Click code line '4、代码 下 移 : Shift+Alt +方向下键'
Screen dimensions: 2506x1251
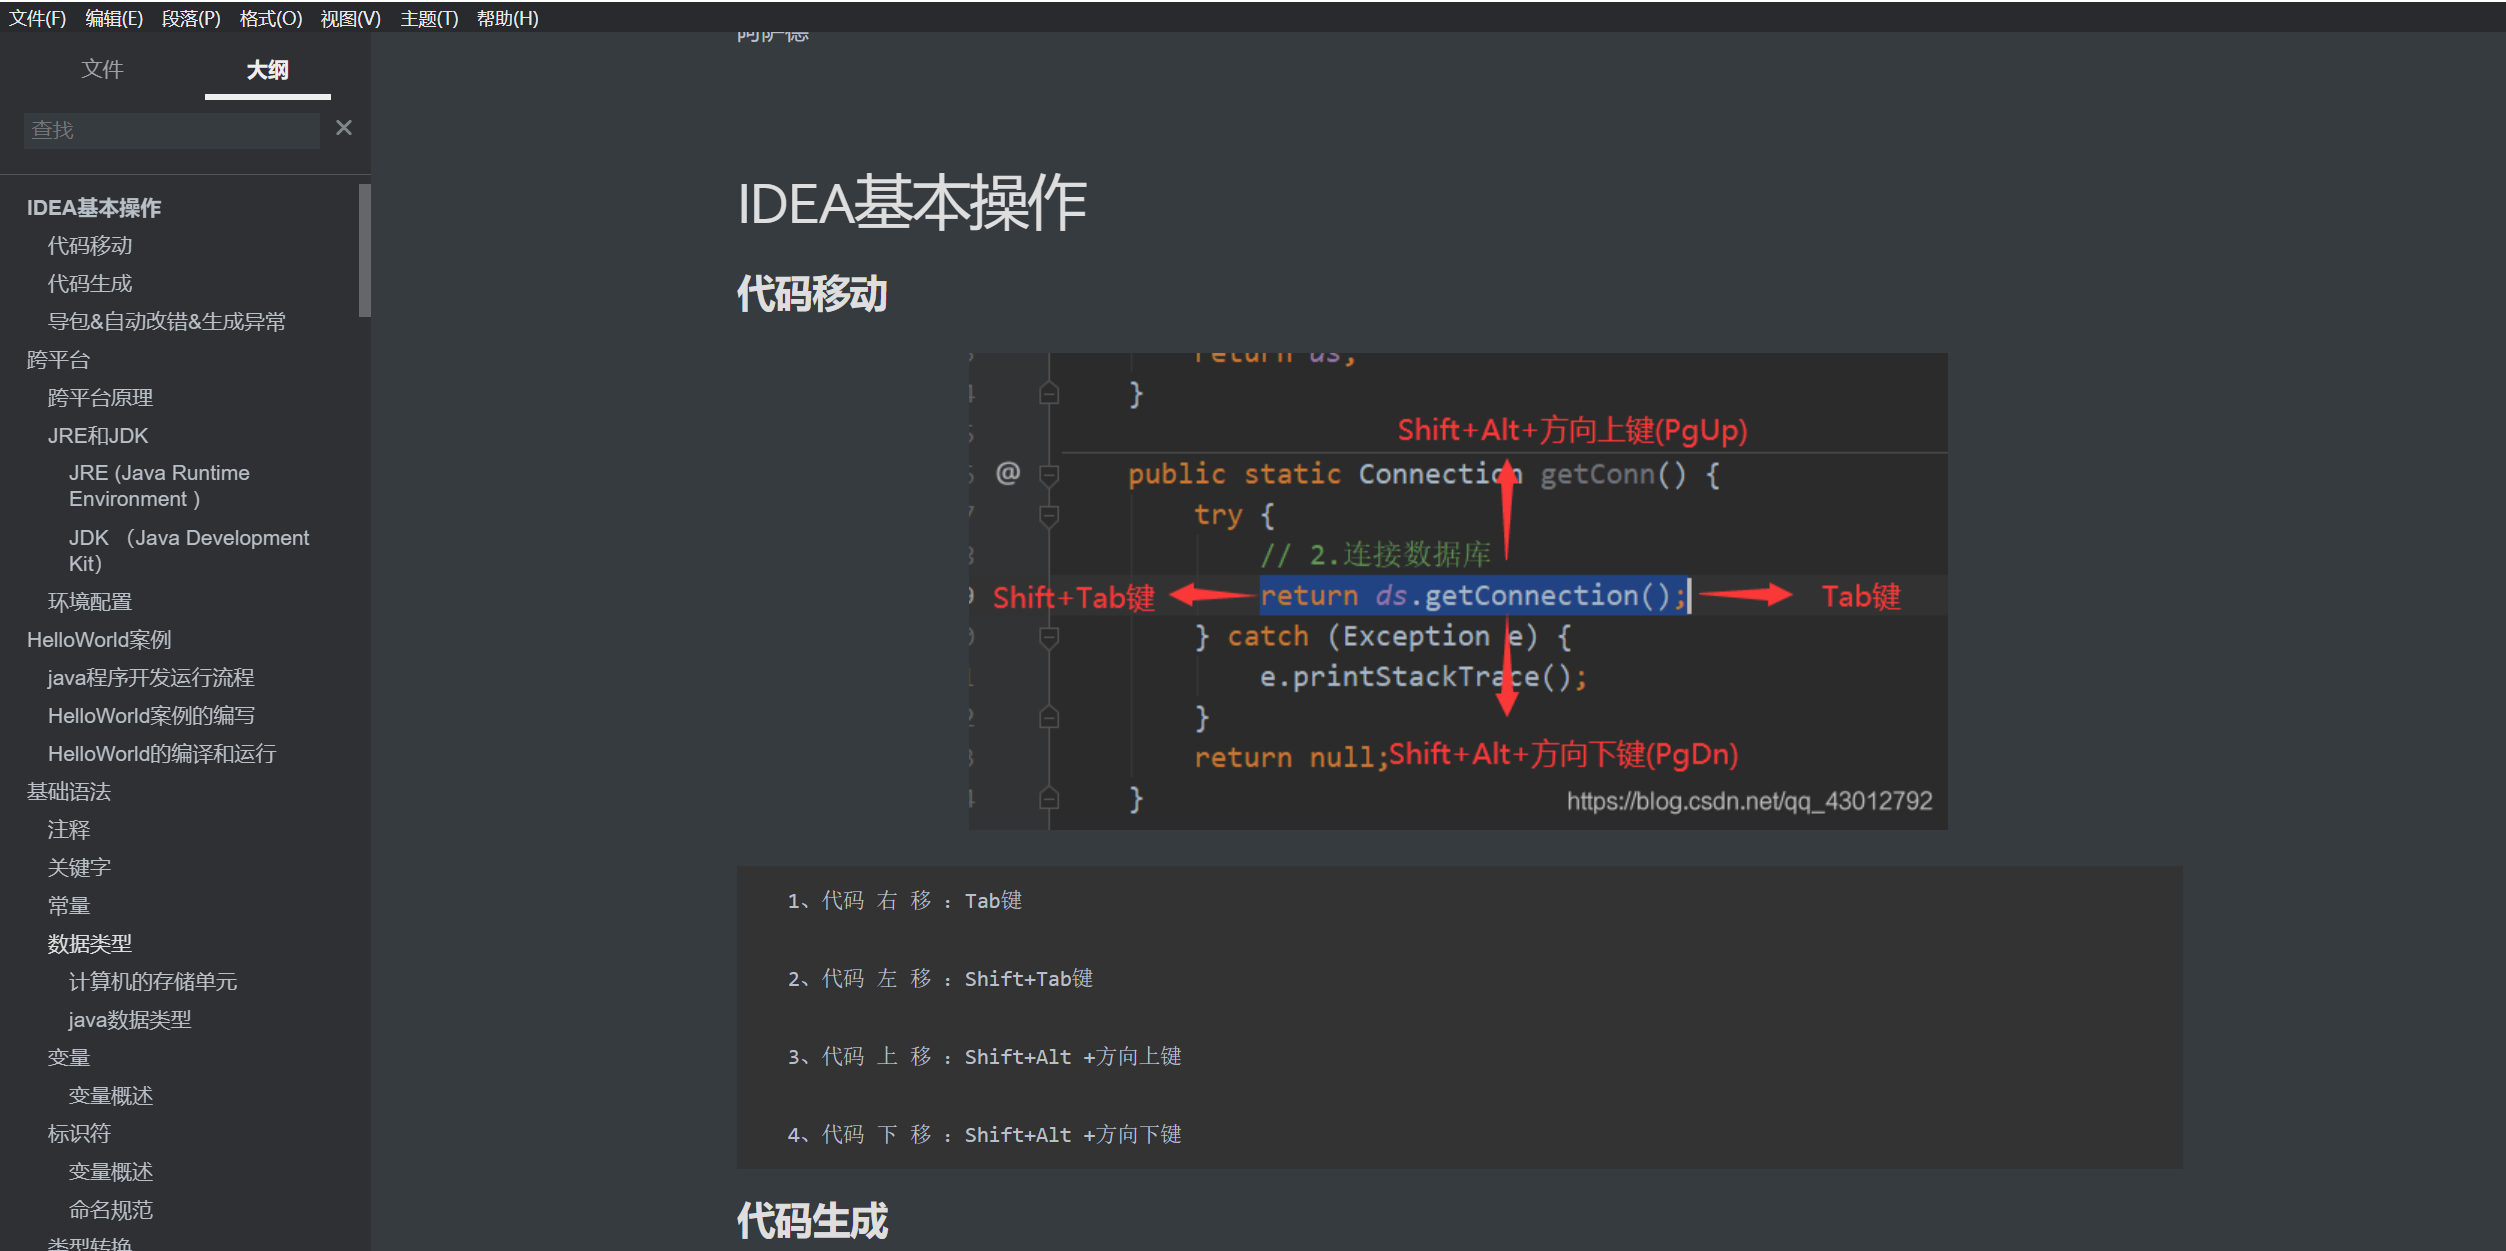(984, 1135)
